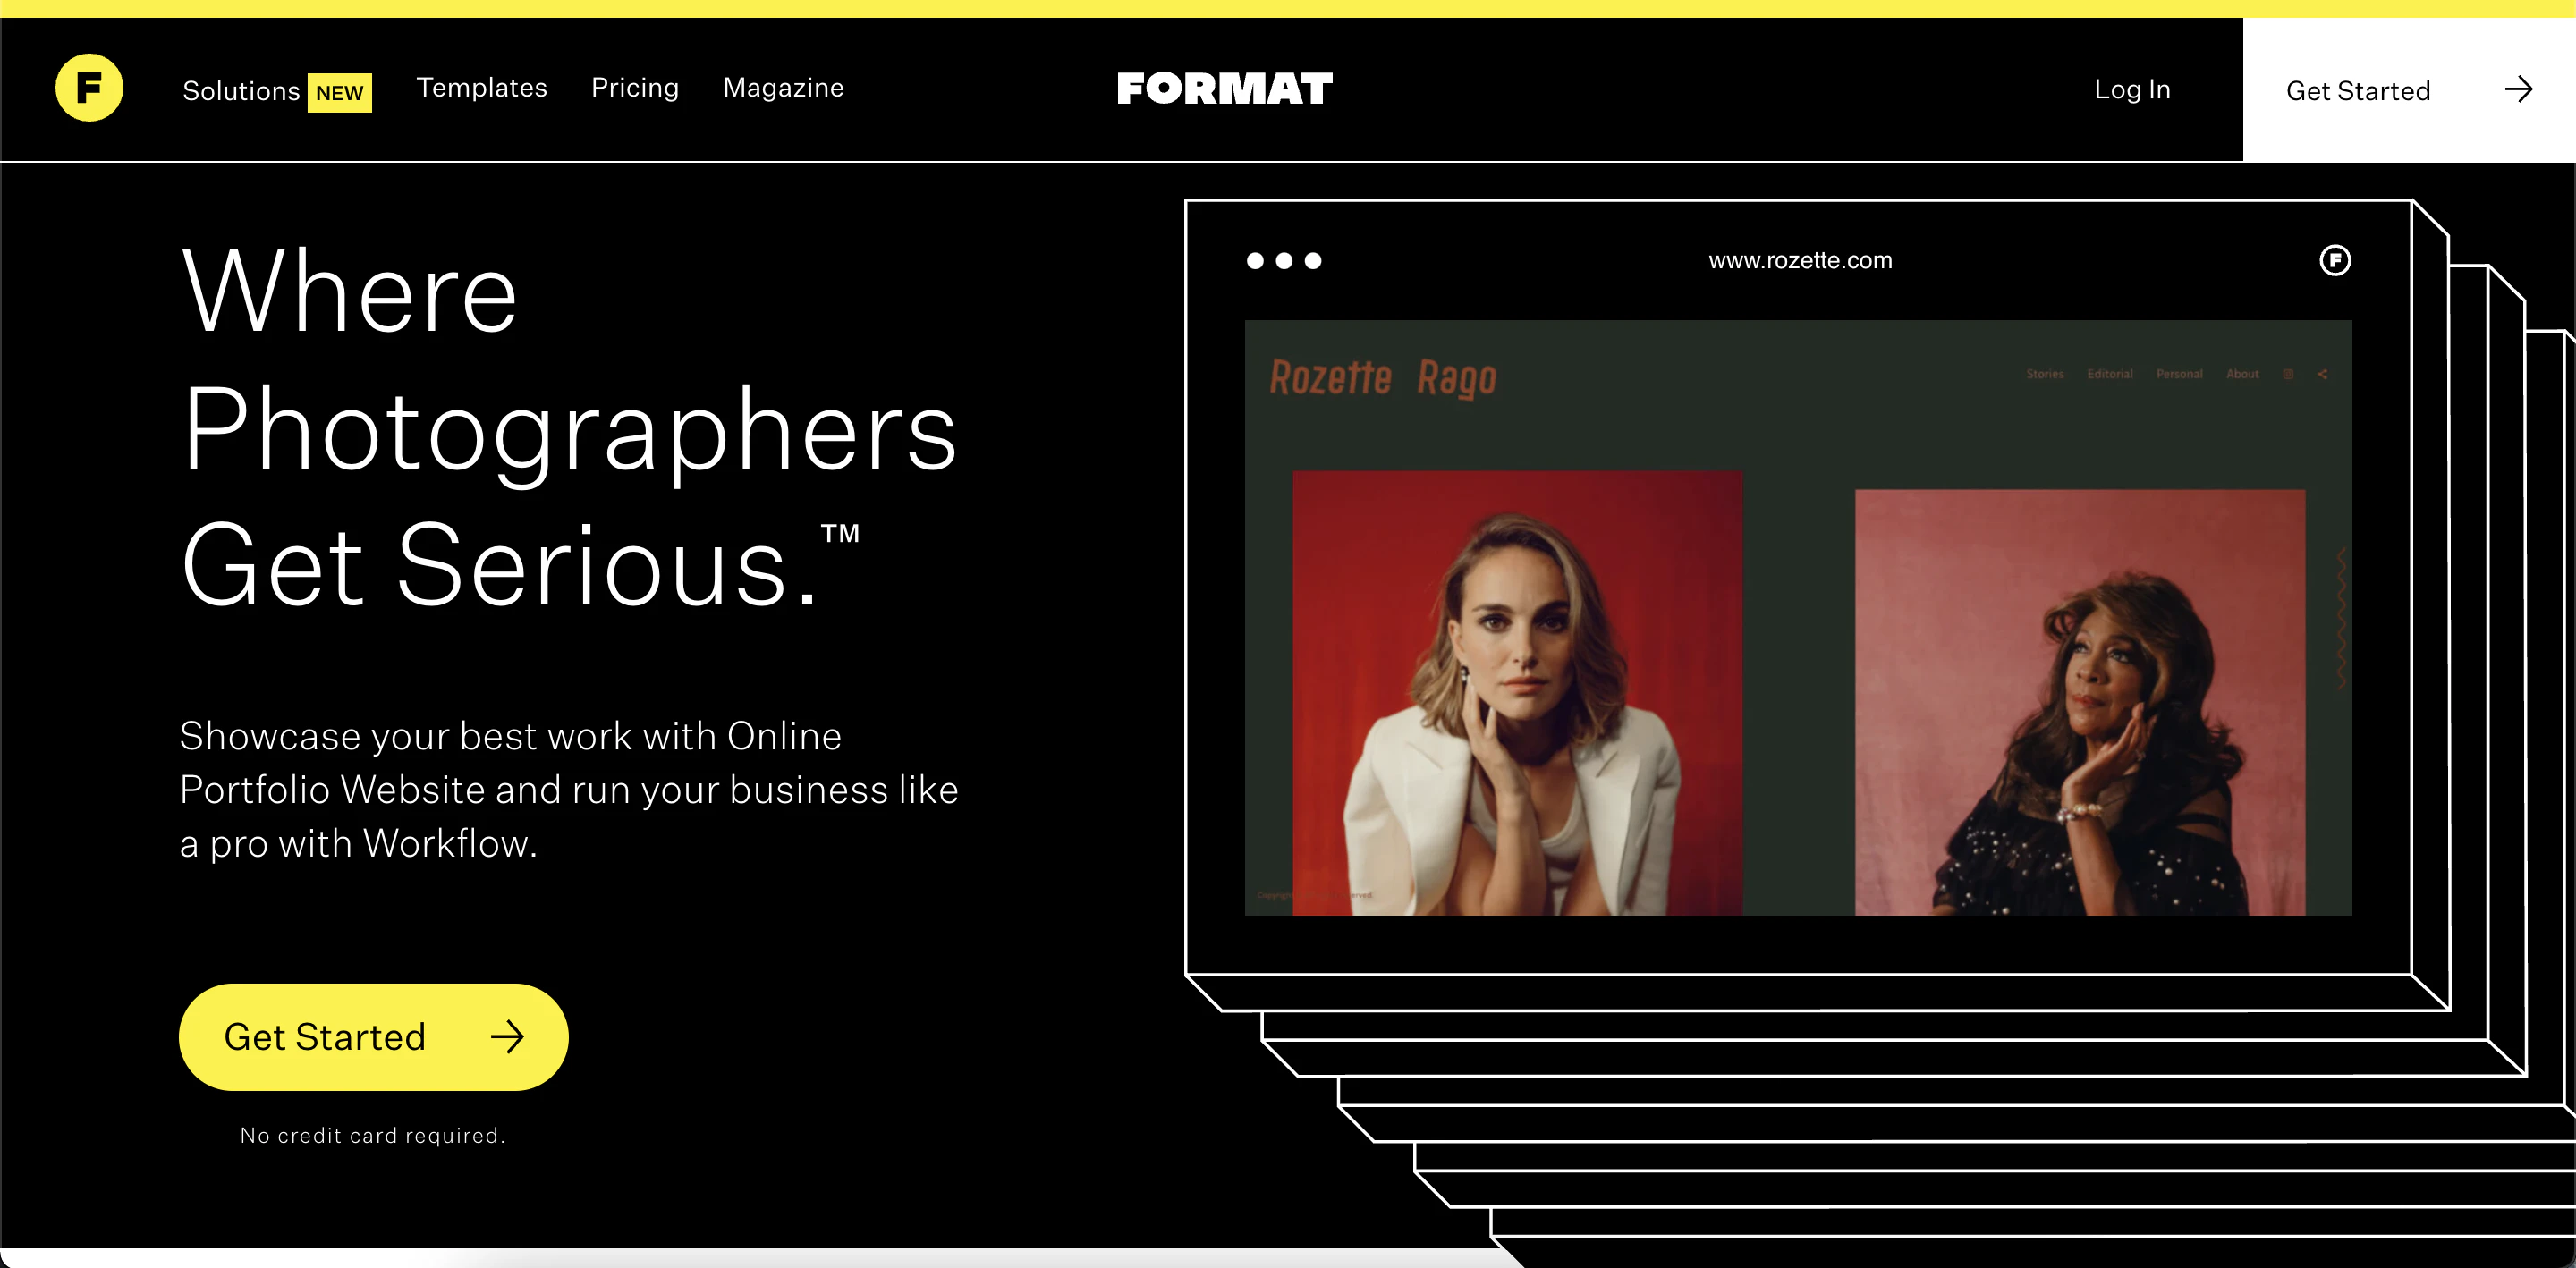Click the NEW badge beside Solutions
Viewport: 2576px width, 1268px height.
(340, 92)
